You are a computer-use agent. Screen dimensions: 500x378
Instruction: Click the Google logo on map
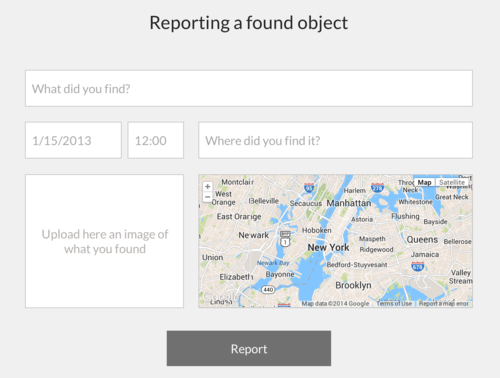click(x=220, y=296)
